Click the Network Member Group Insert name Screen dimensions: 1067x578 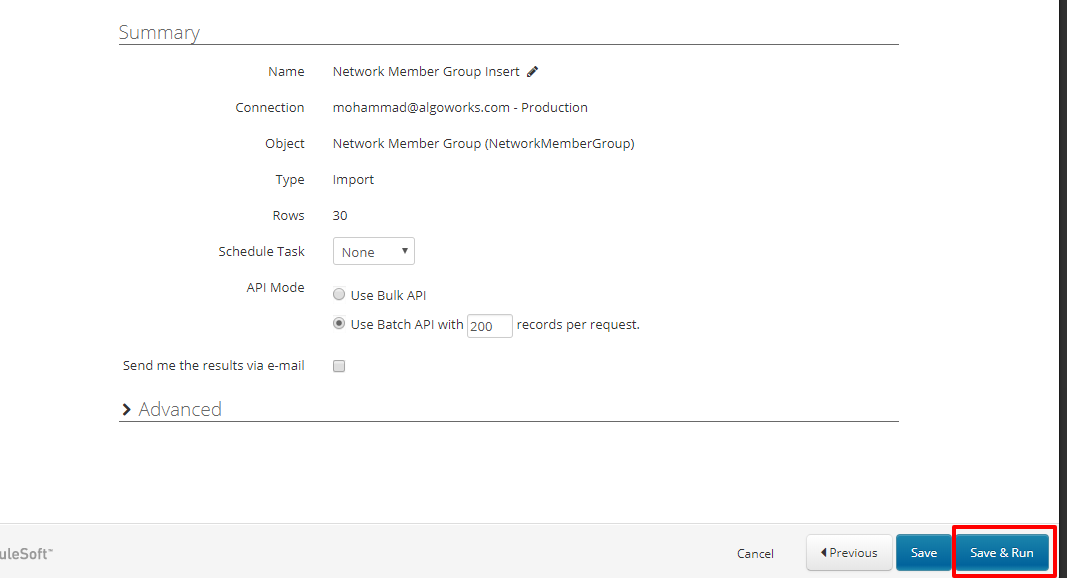[426, 71]
